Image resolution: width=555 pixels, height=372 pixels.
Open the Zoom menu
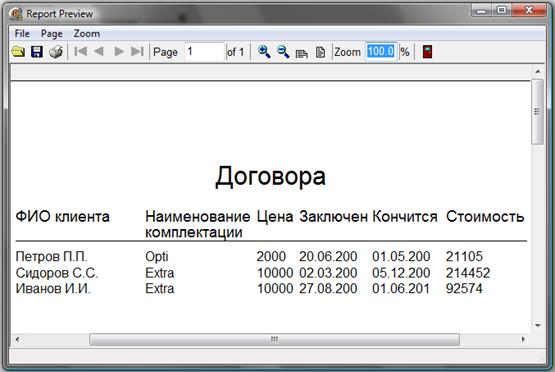(87, 34)
